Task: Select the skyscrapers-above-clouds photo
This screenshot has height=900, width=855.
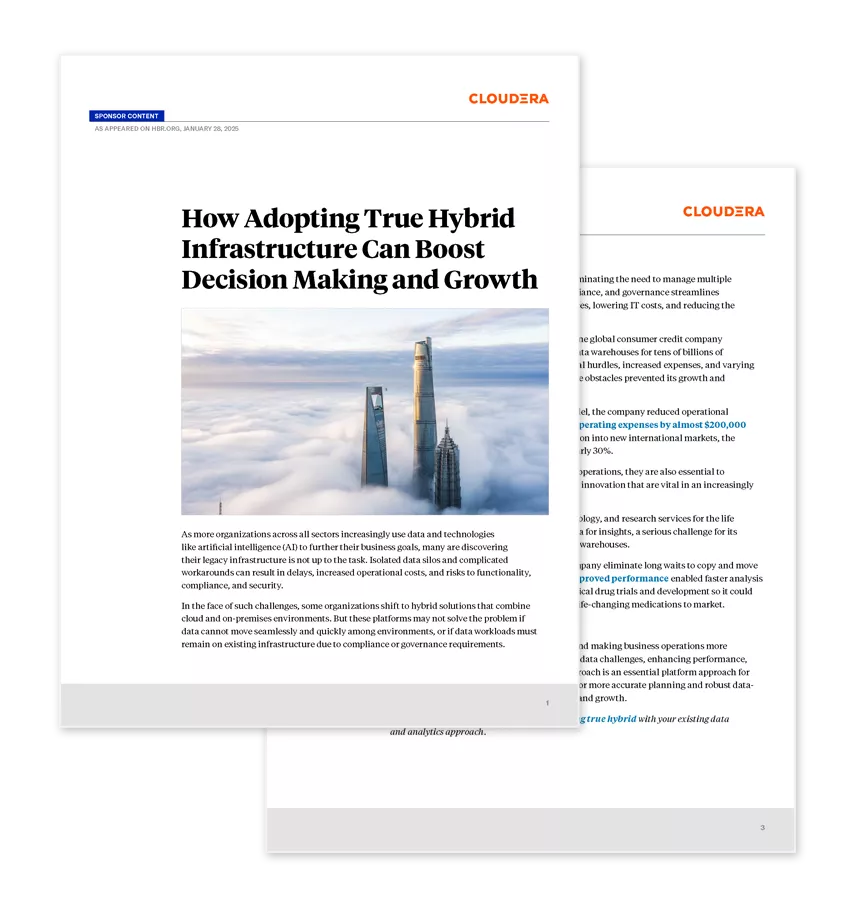Action: 365,410
